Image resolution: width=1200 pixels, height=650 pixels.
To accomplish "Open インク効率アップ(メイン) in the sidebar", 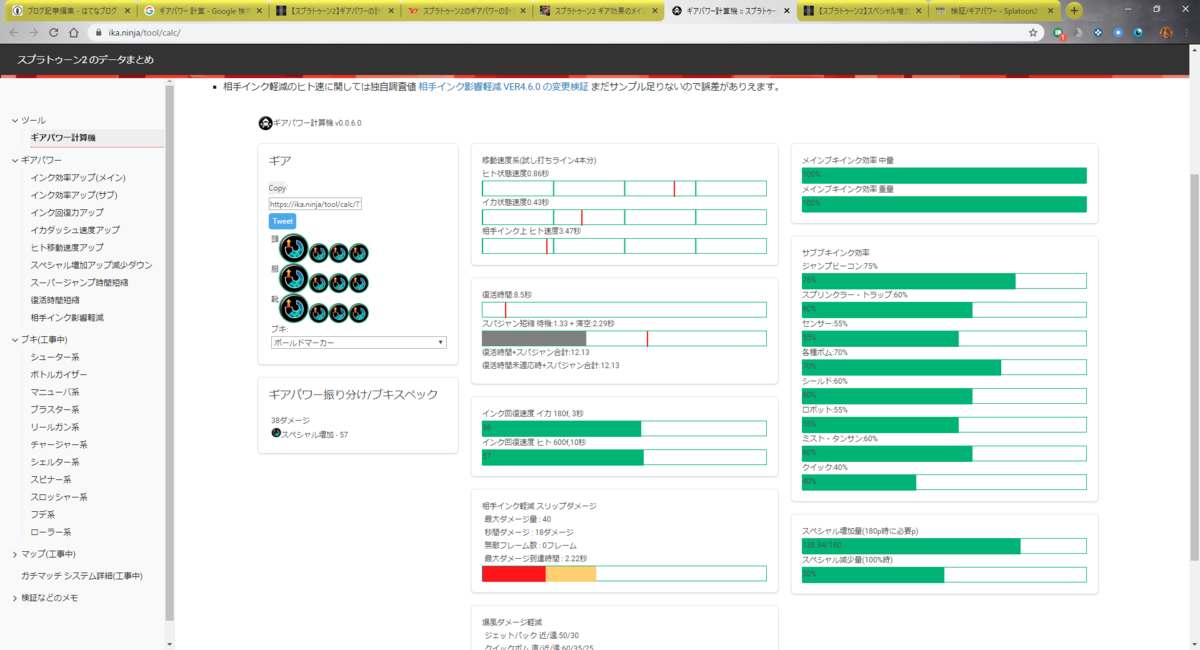I will (x=78, y=178).
